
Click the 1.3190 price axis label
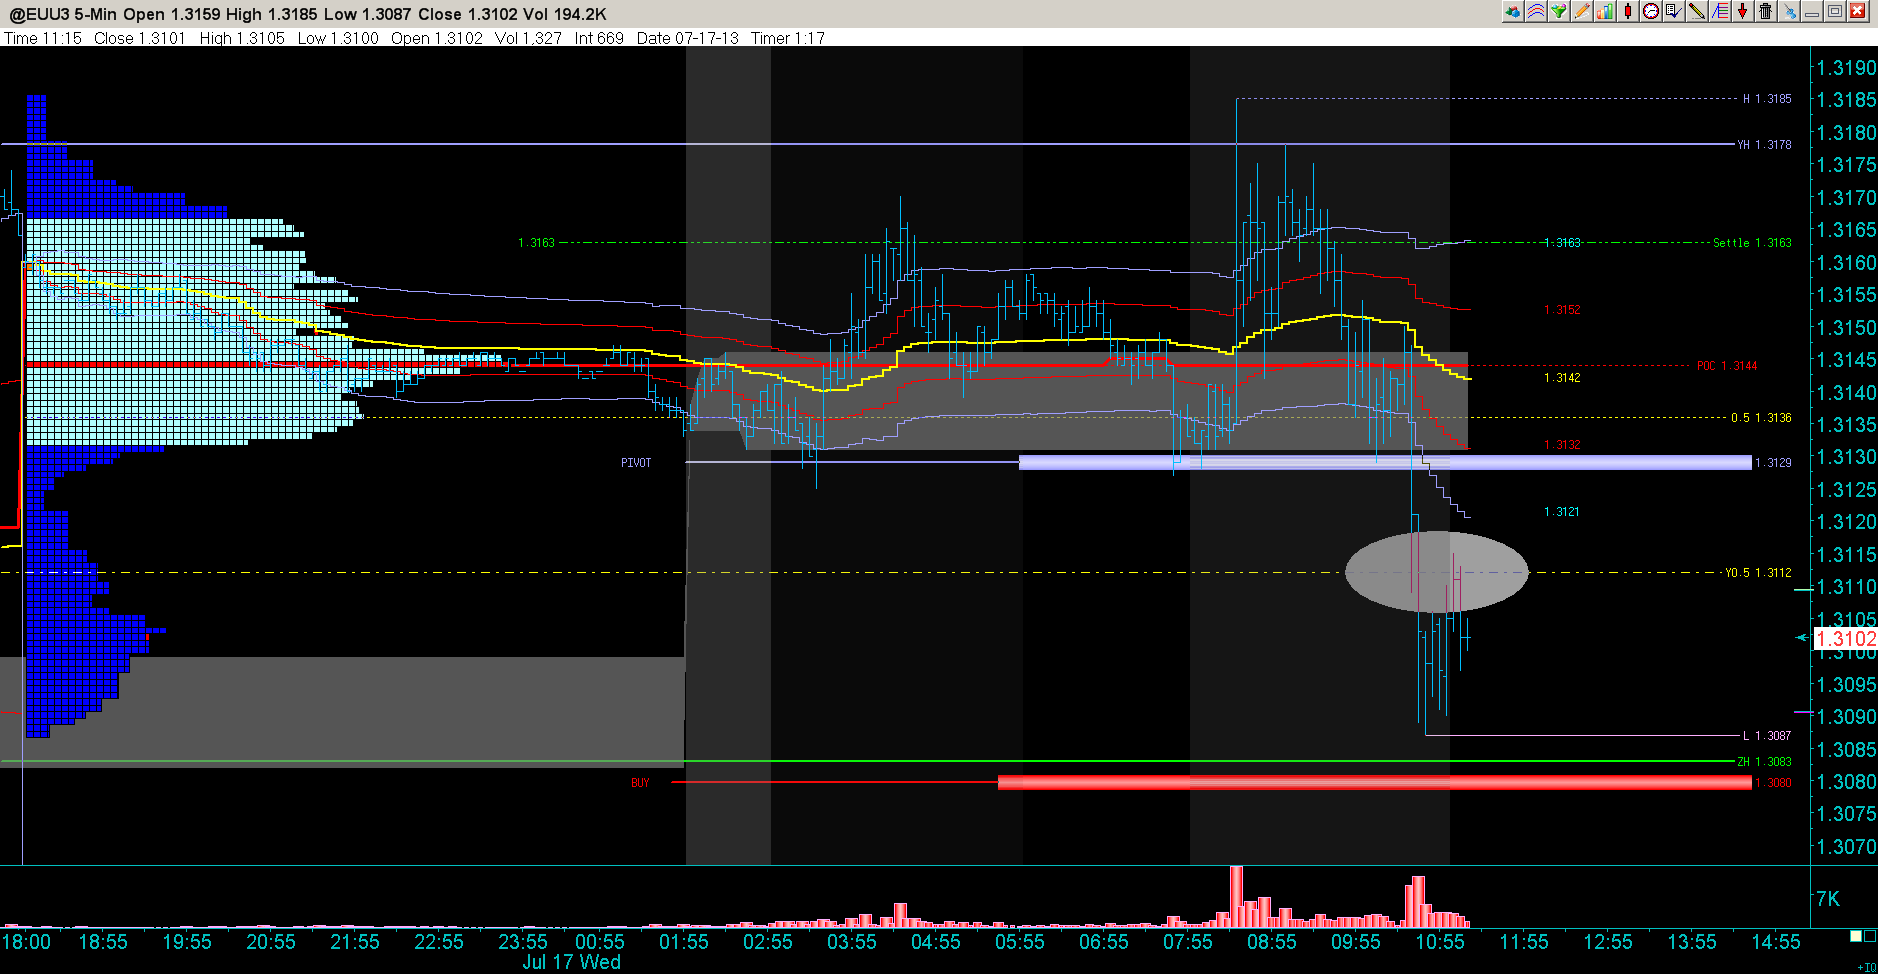pyautogui.click(x=1846, y=68)
